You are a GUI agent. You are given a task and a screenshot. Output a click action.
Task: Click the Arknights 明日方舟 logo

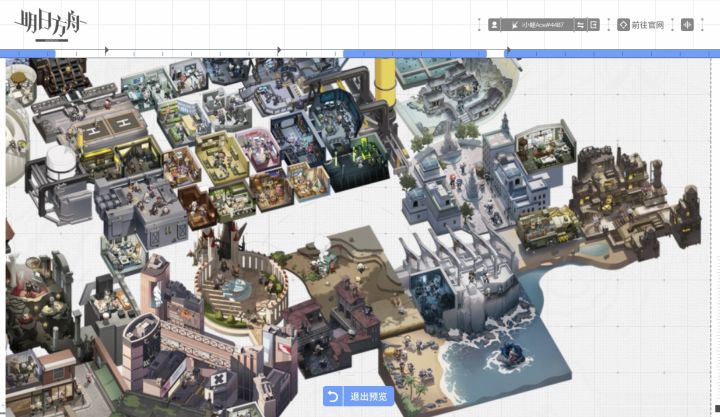50,24
